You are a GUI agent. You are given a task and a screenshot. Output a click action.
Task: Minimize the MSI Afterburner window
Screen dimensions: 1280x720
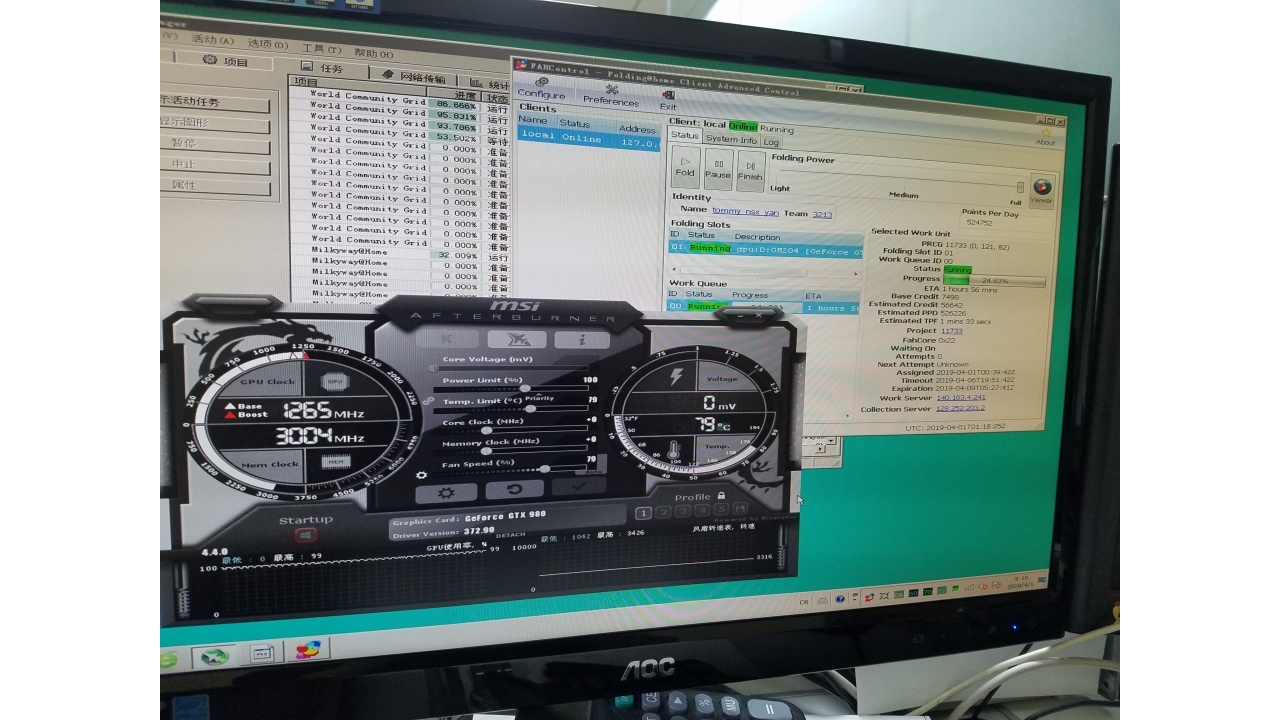[741, 316]
